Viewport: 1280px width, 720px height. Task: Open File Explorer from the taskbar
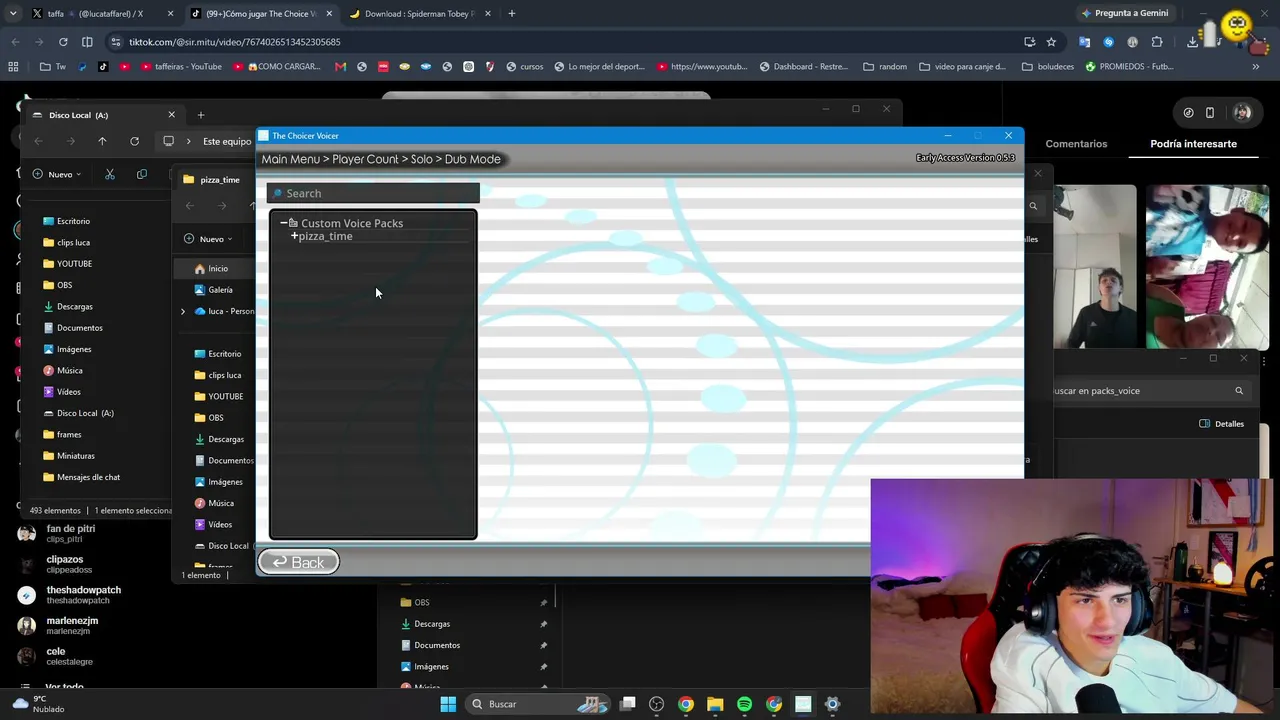715,704
